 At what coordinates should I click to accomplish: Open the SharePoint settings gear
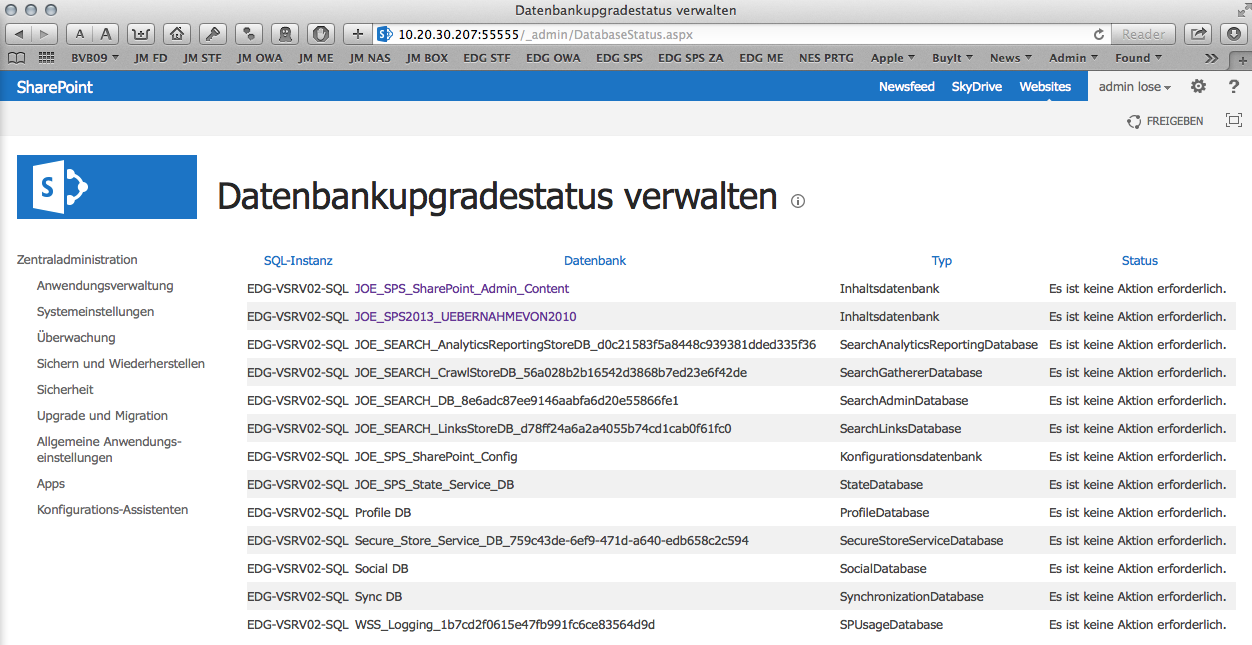click(1198, 87)
